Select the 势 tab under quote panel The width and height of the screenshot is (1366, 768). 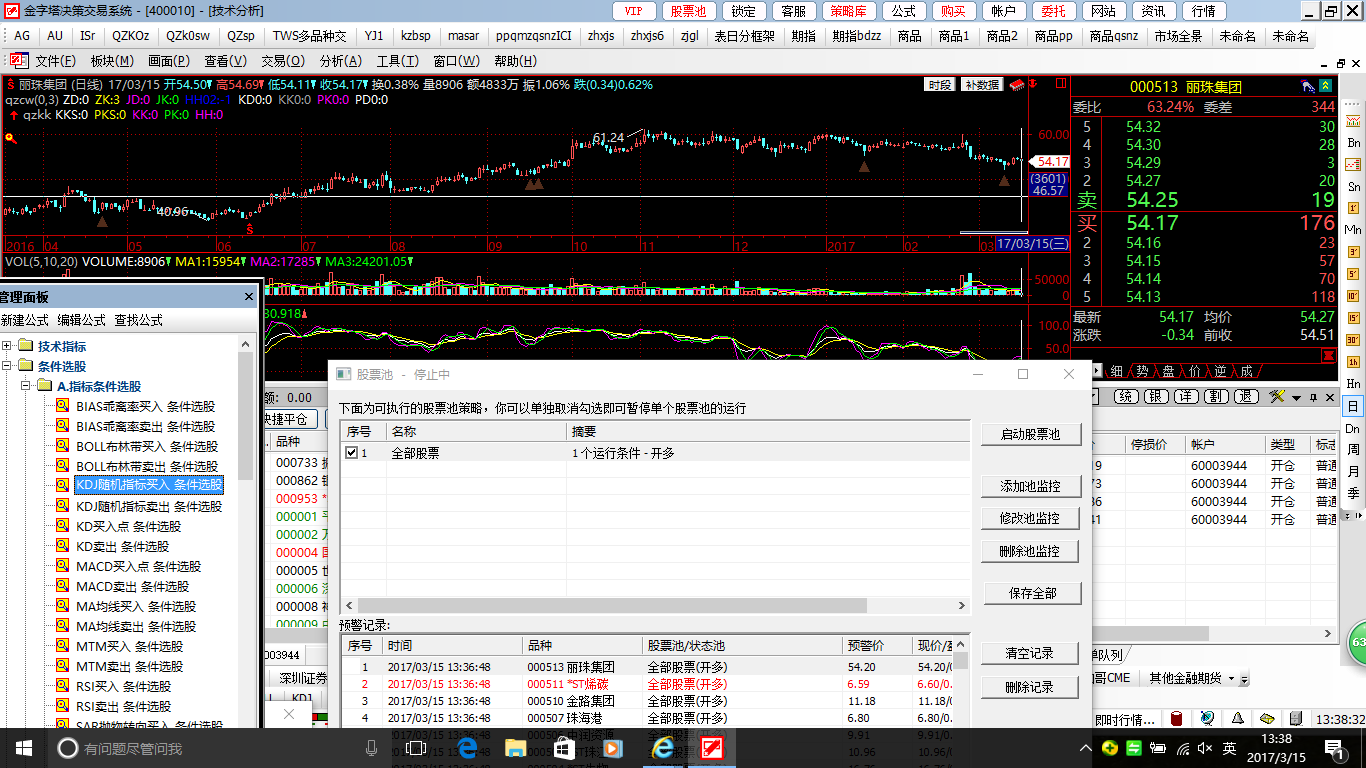pos(1141,370)
